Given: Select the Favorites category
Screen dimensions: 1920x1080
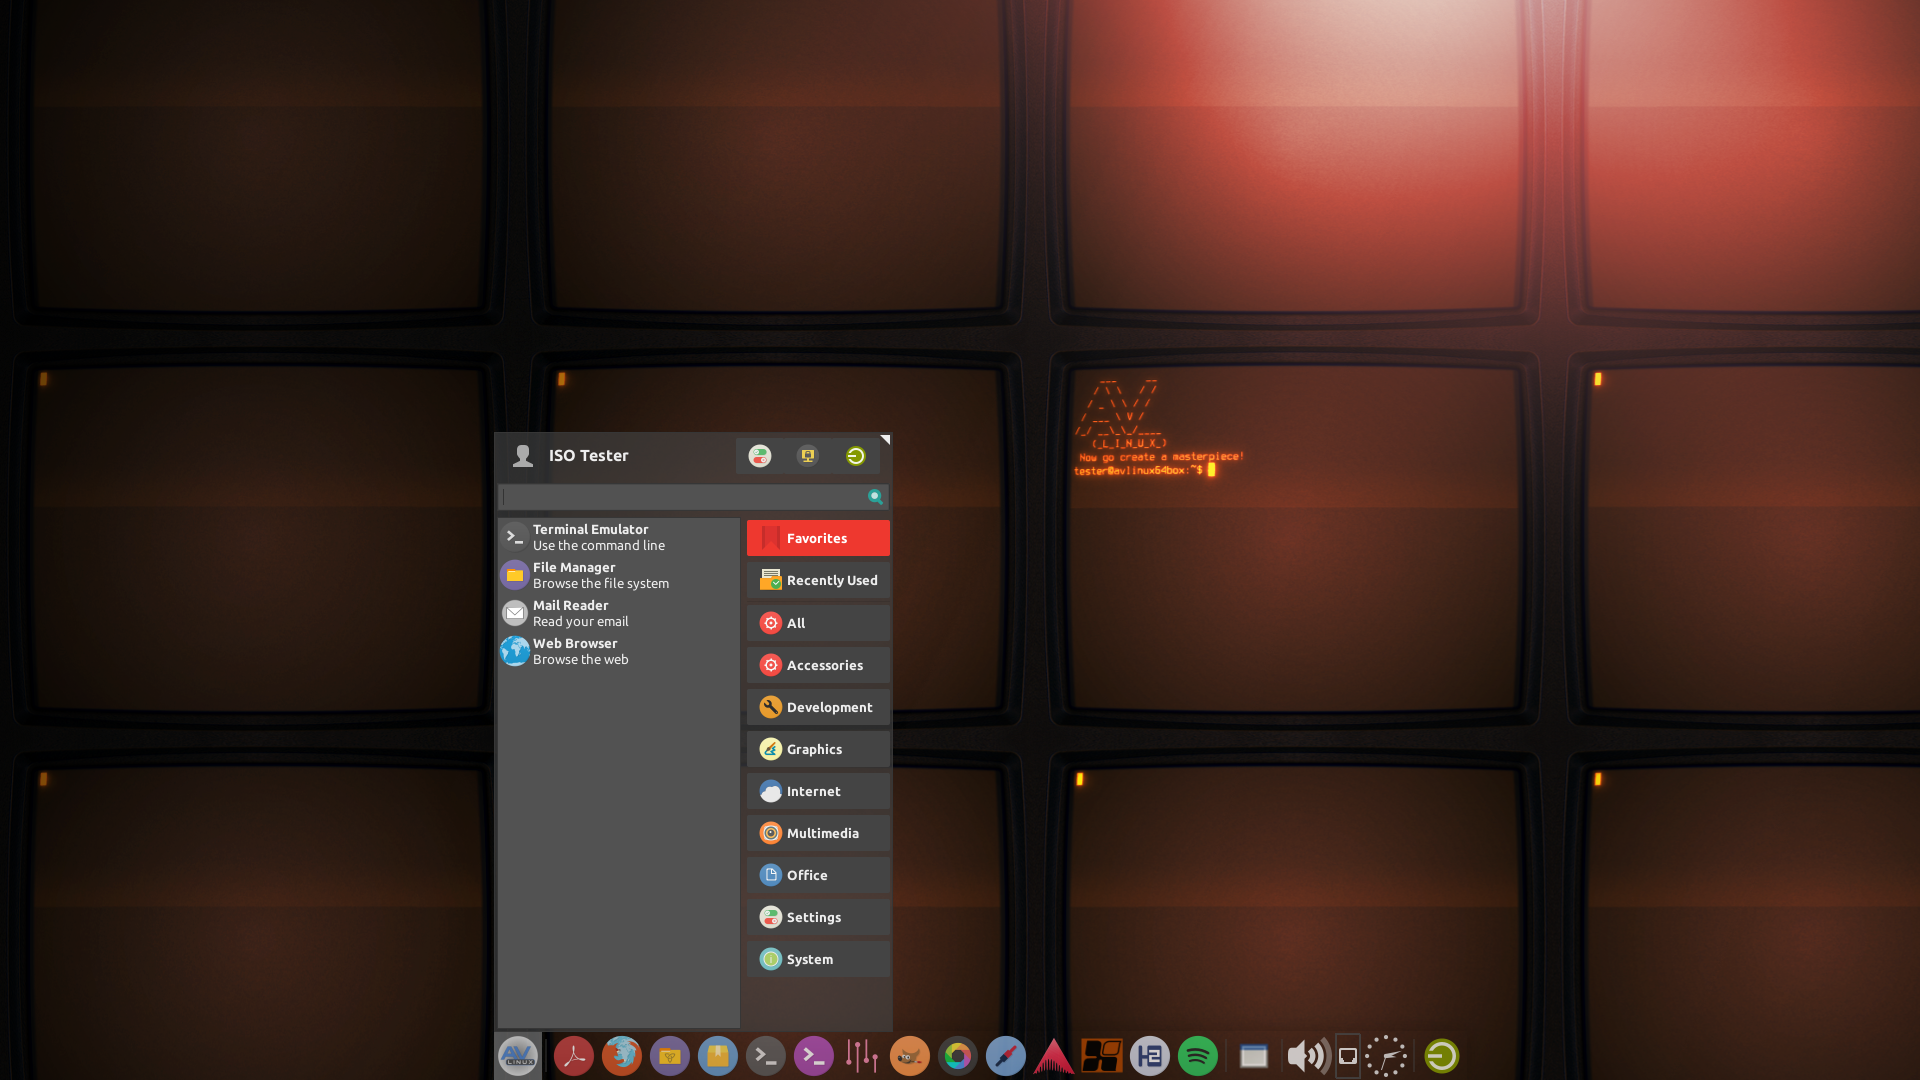Looking at the screenshot, I should 818,538.
